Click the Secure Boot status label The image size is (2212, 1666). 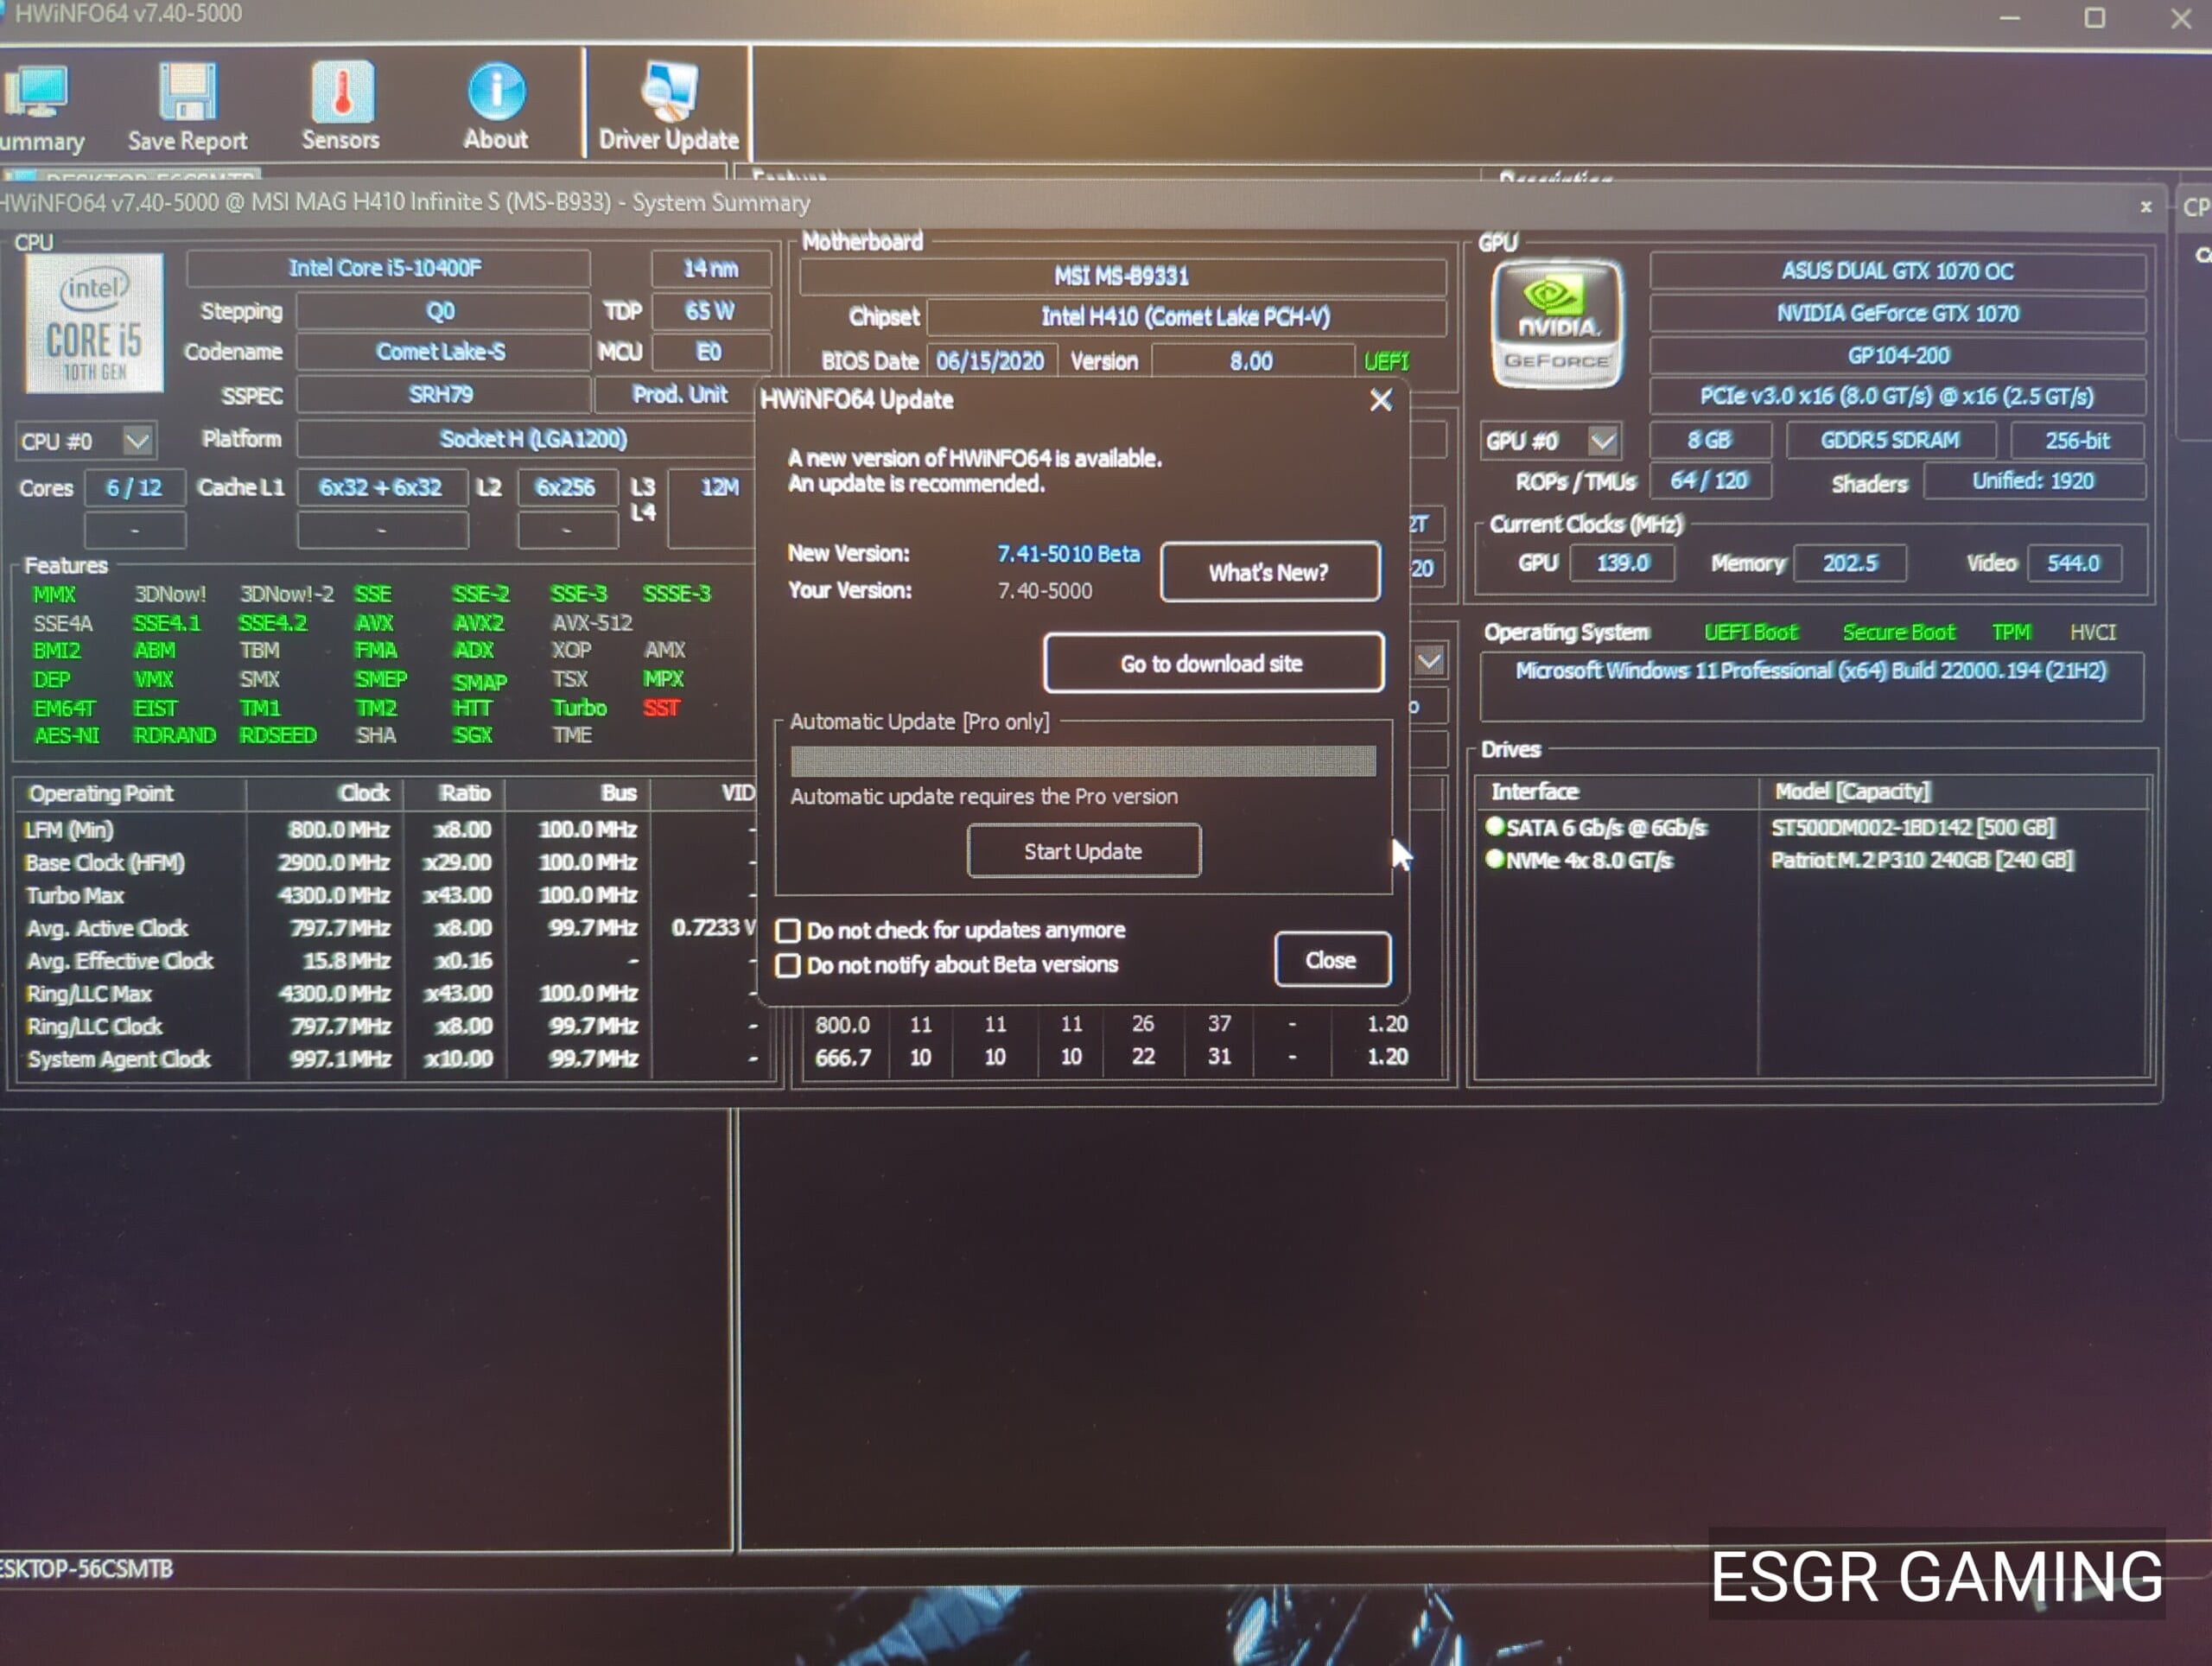tap(1898, 633)
